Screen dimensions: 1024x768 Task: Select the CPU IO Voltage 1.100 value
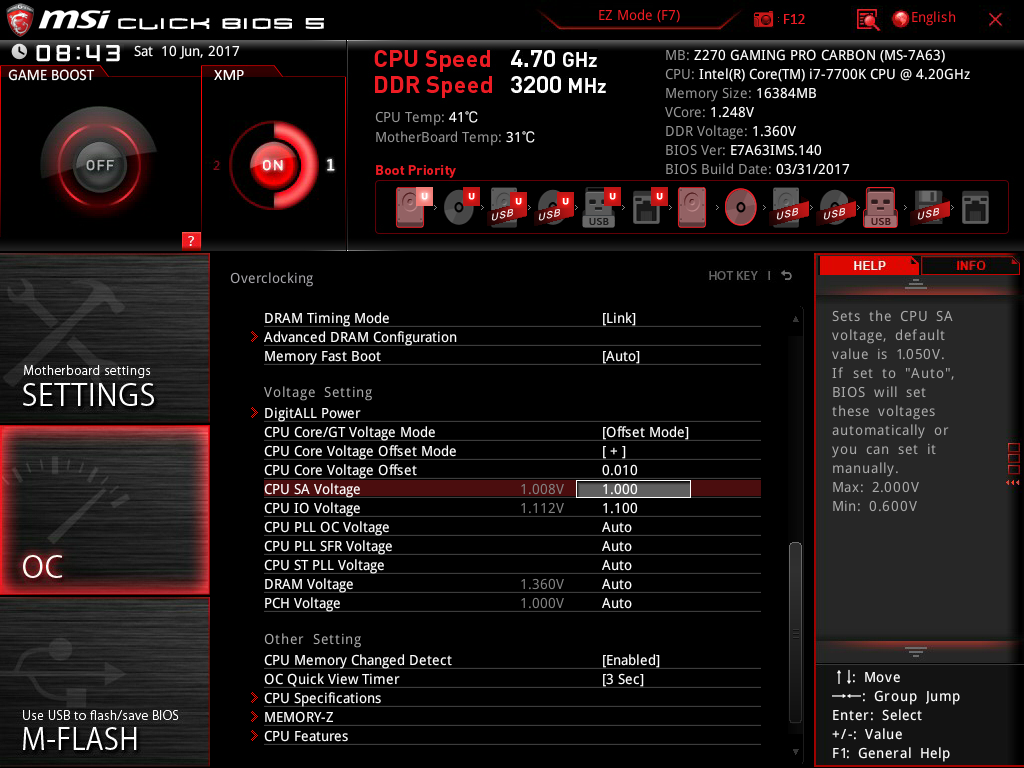coord(619,508)
